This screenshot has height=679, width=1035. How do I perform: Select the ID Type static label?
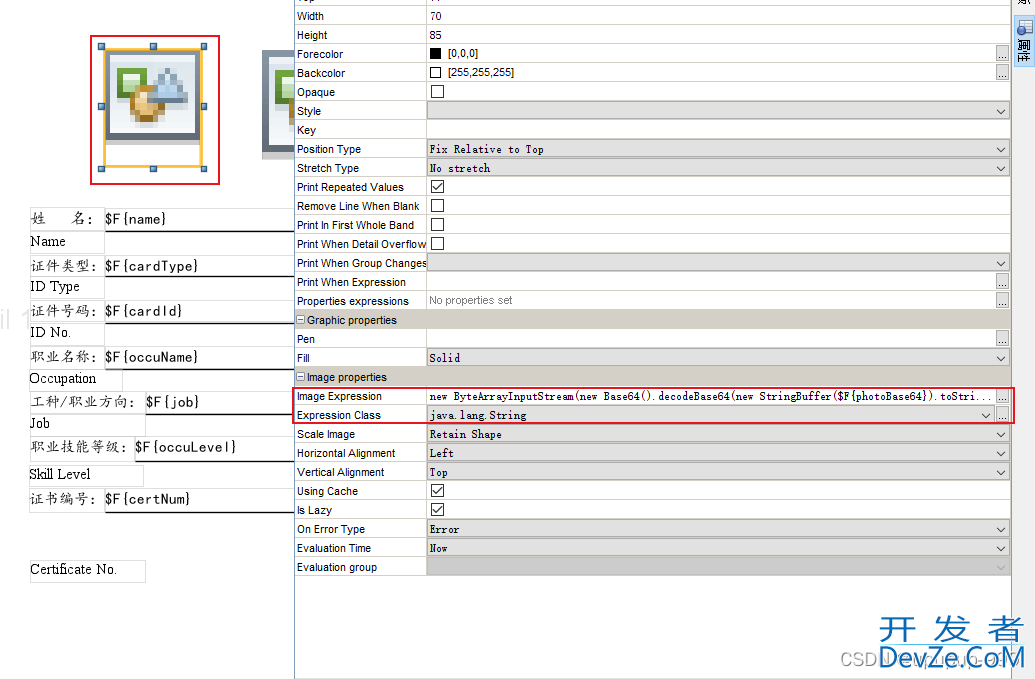[67, 287]
